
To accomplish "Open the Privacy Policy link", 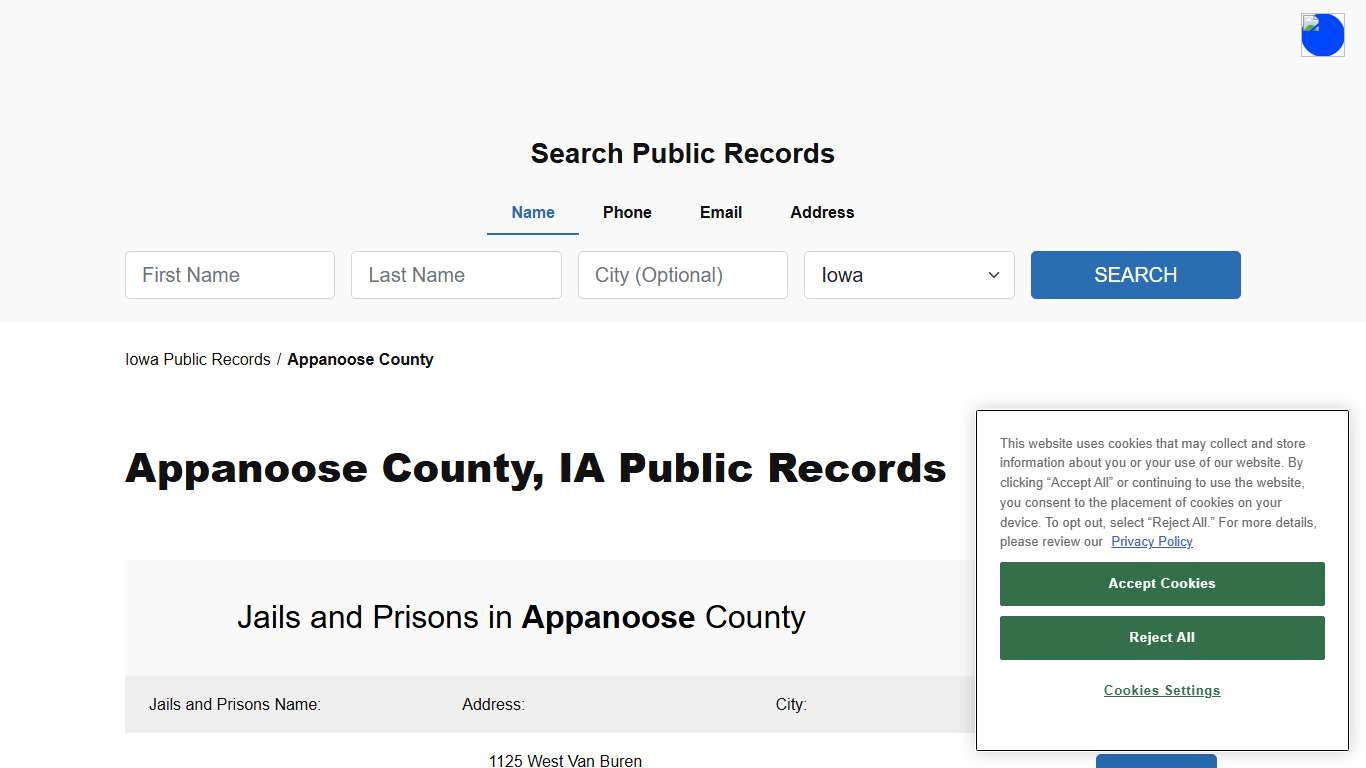I will pos(1151,541).
